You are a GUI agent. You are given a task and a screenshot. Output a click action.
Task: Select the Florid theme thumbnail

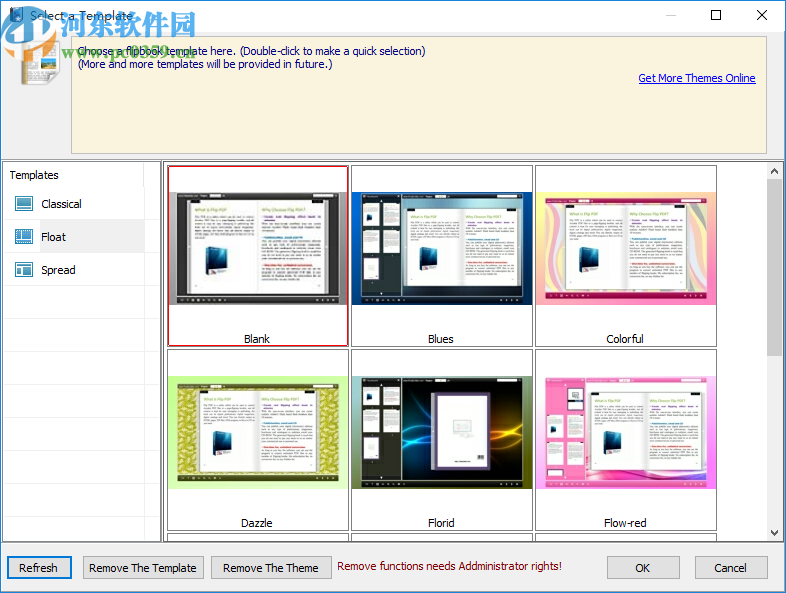coord(442,433)
